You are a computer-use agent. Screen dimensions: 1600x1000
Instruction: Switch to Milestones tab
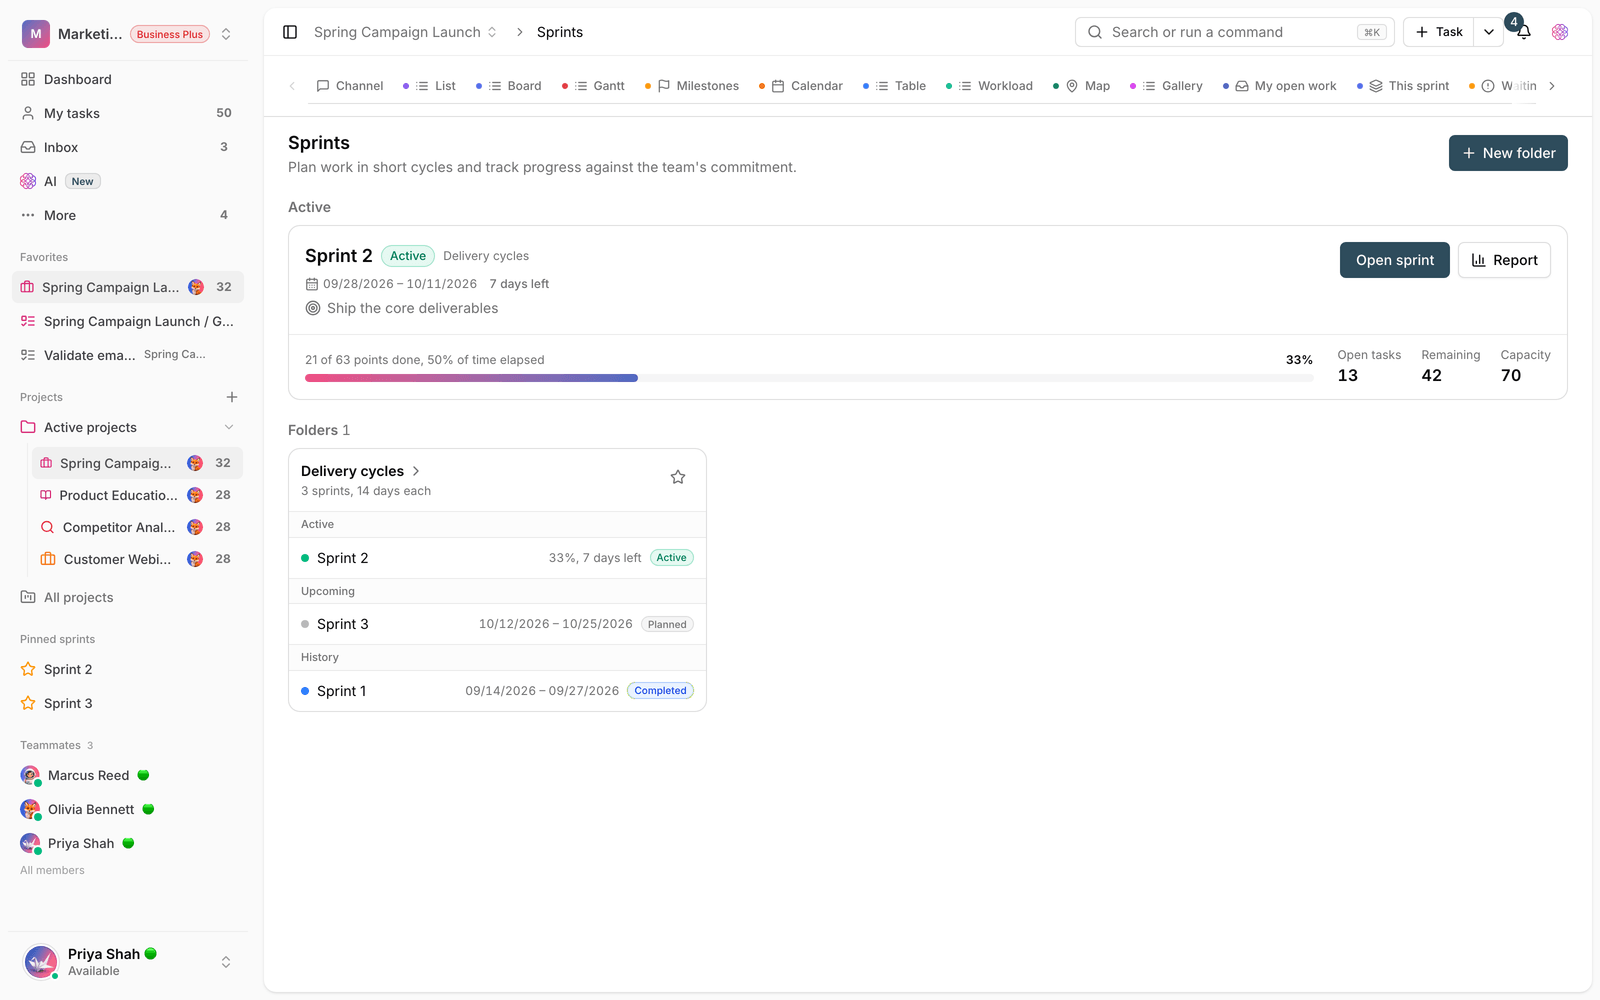click(x=692, y=86)
